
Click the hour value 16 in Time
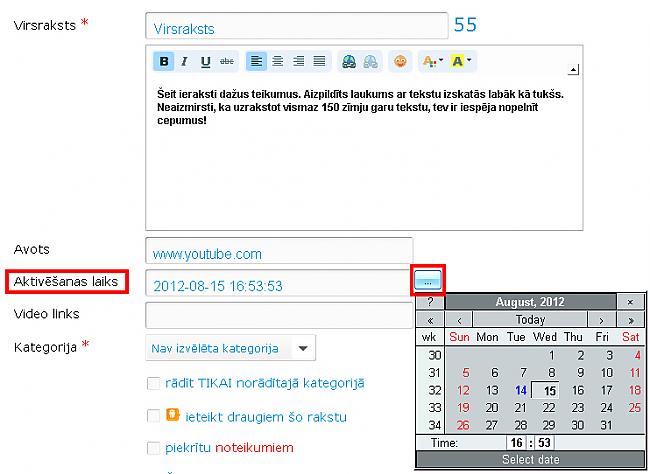pos(517,442)
